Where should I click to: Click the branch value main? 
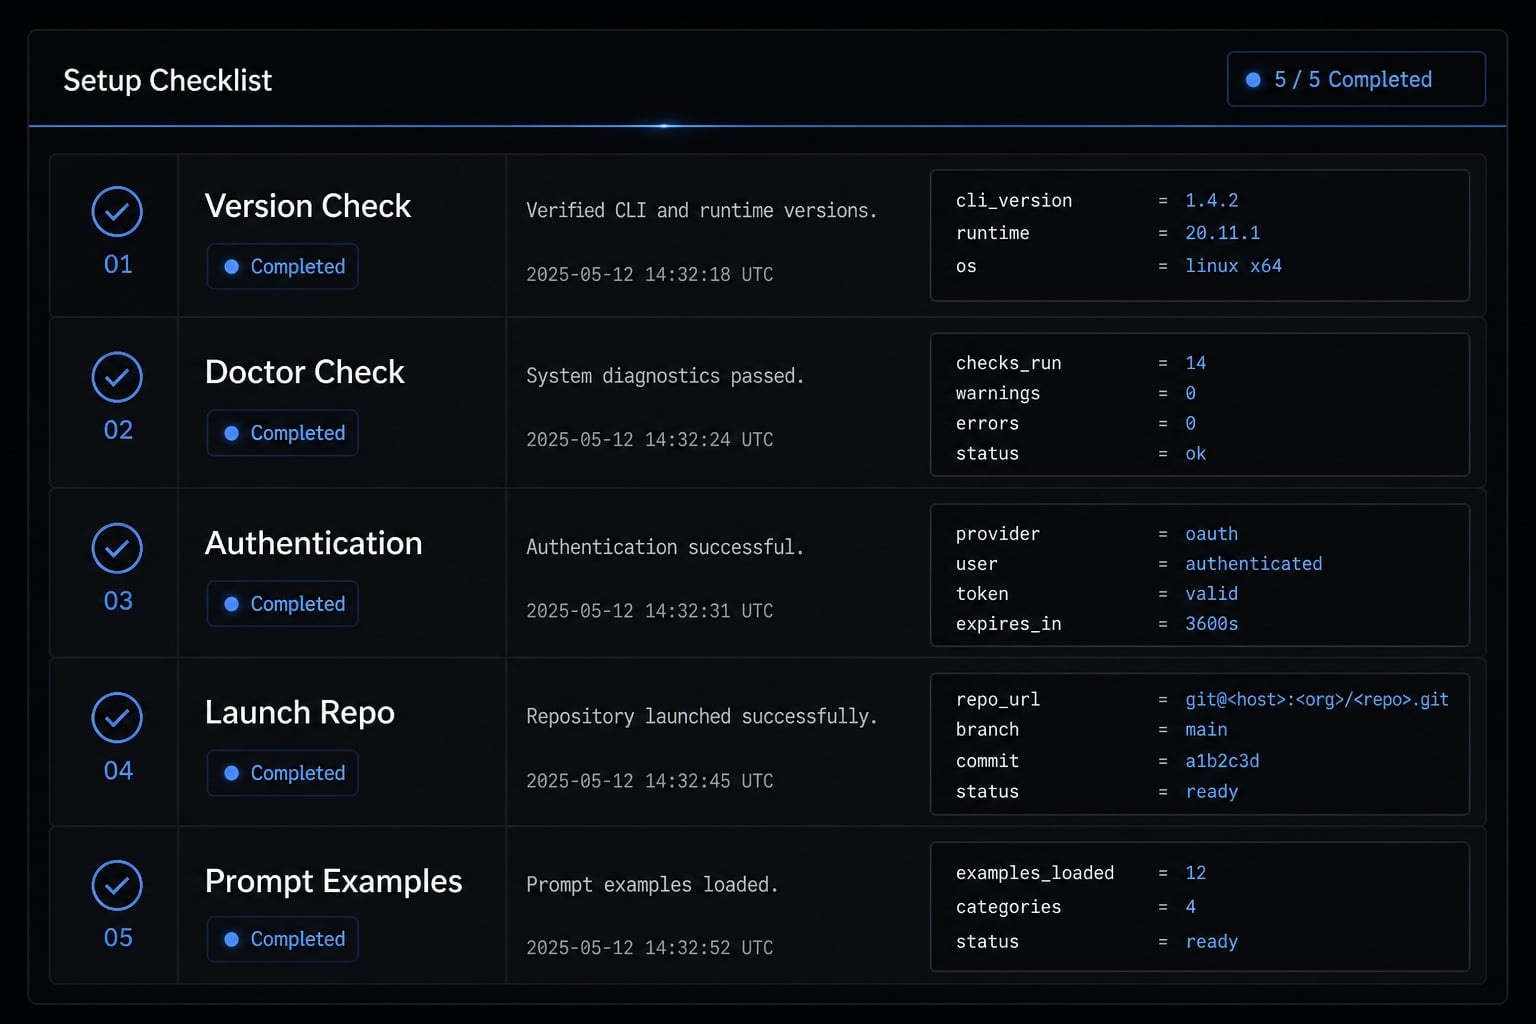point(1206,730)
